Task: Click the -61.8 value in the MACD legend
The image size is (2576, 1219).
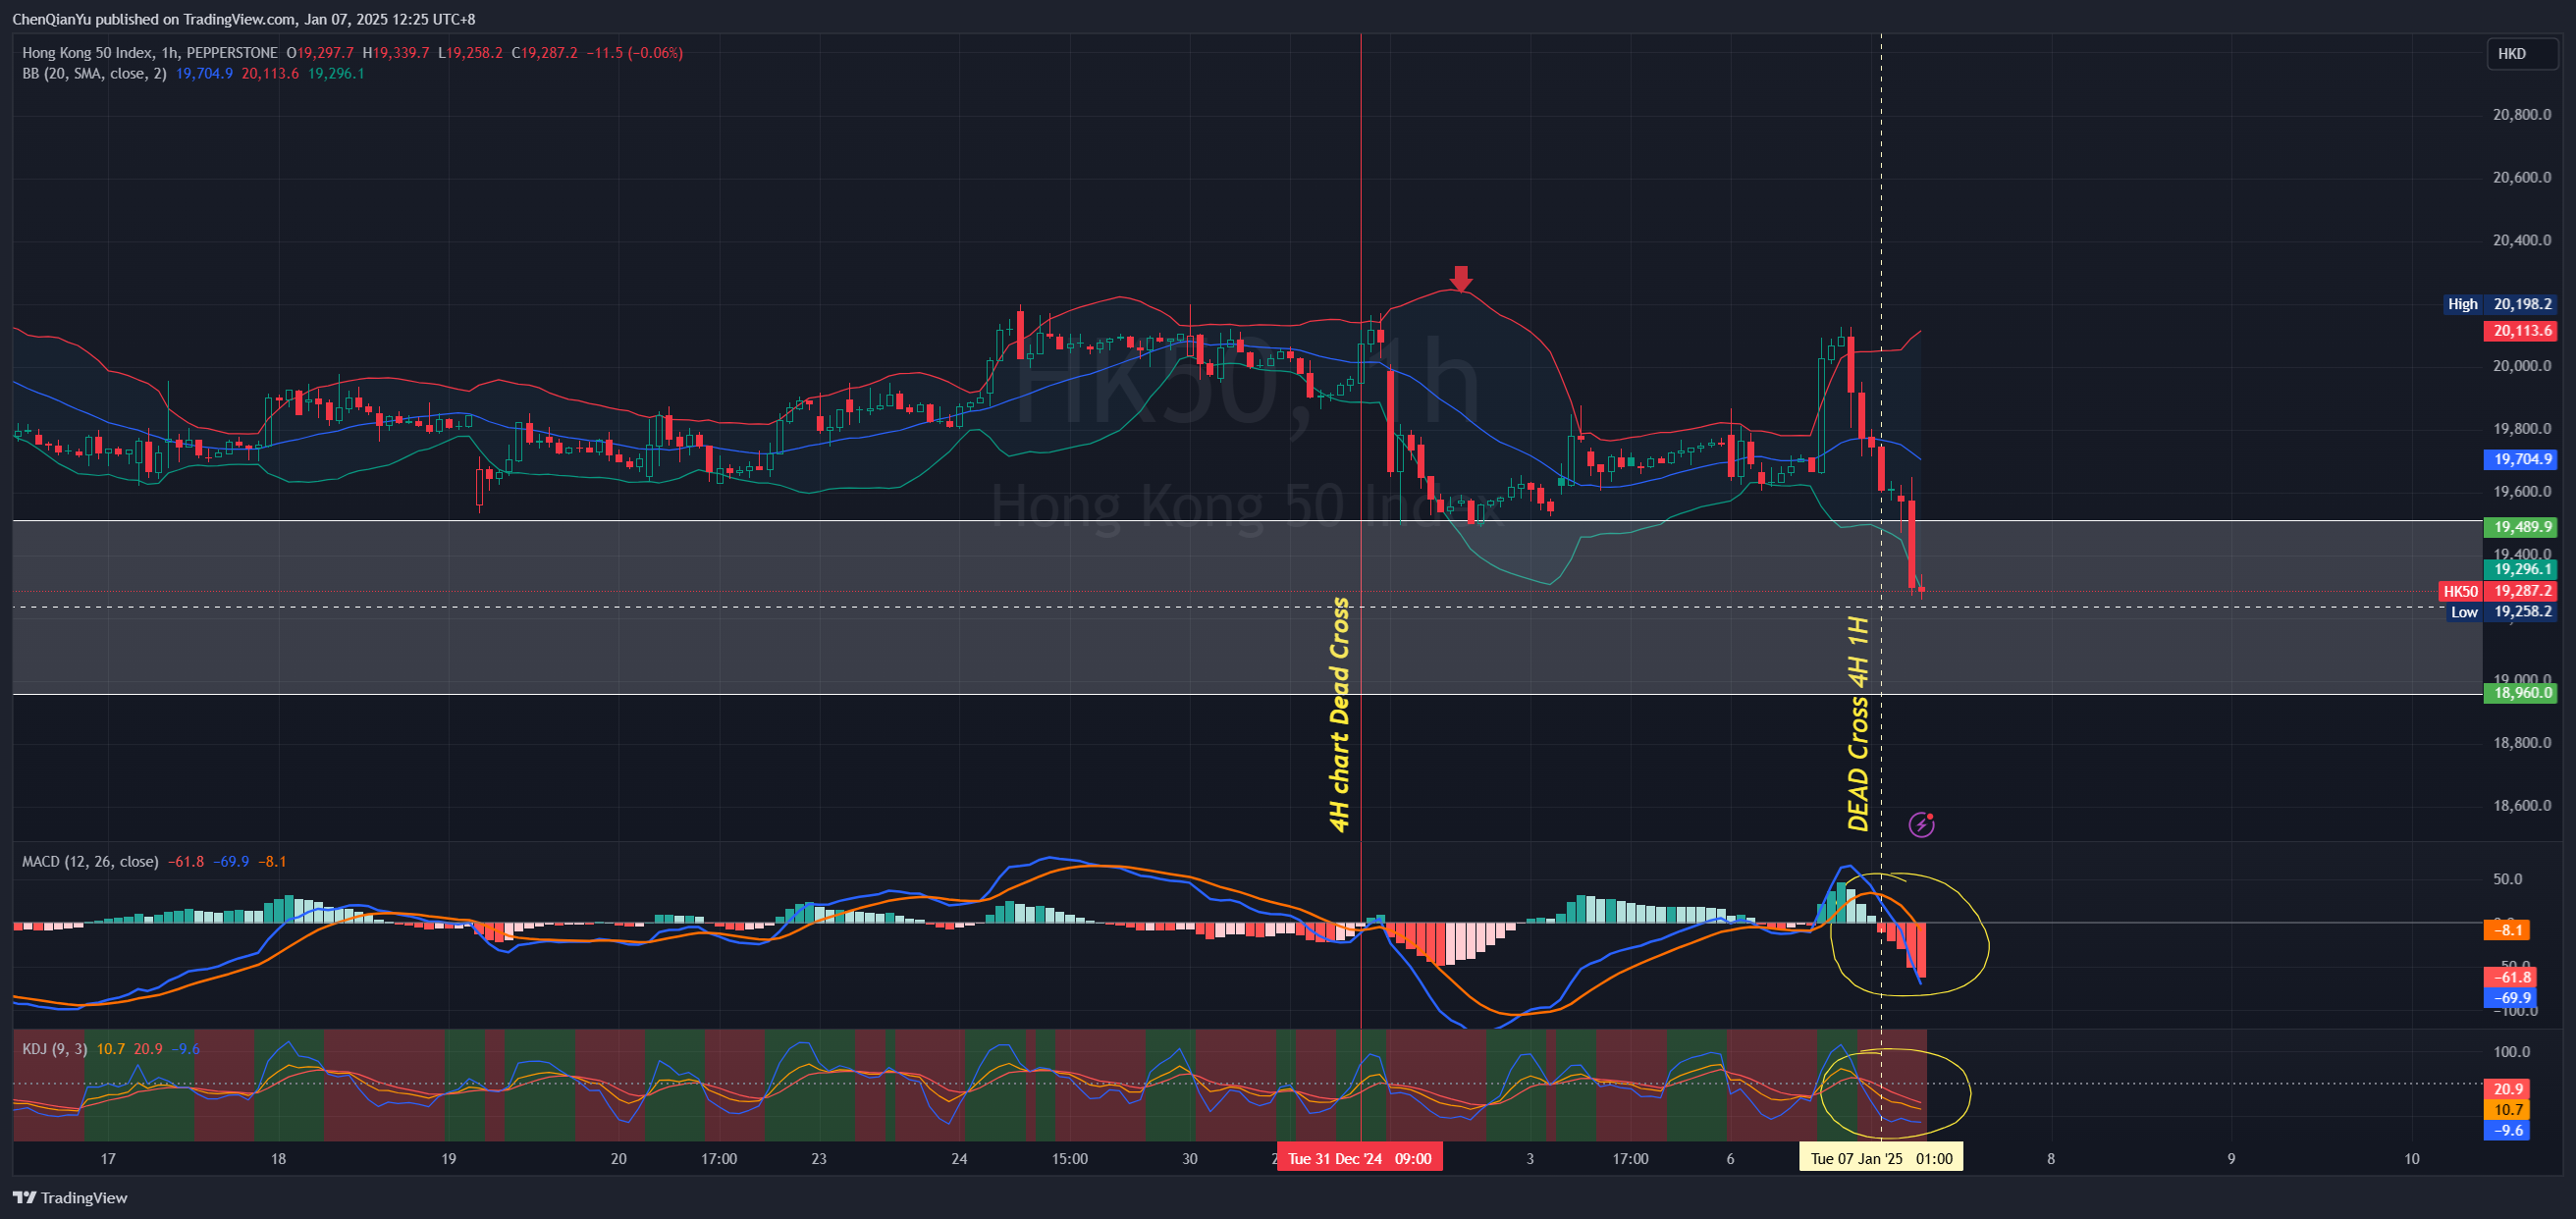Action: 186,861
